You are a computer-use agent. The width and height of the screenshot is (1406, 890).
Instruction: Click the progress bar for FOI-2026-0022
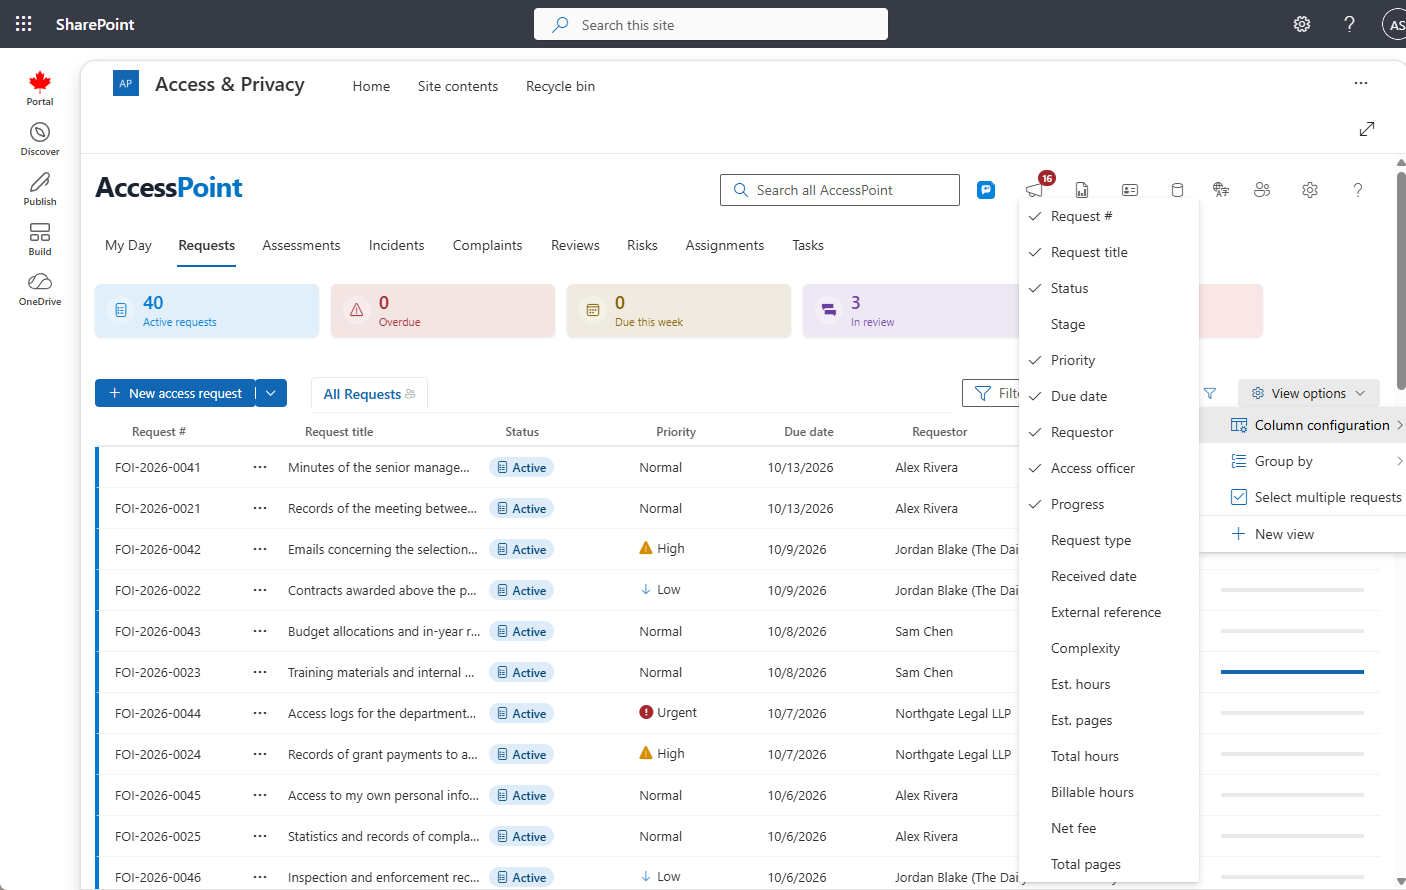click(x=1292, y=590)
